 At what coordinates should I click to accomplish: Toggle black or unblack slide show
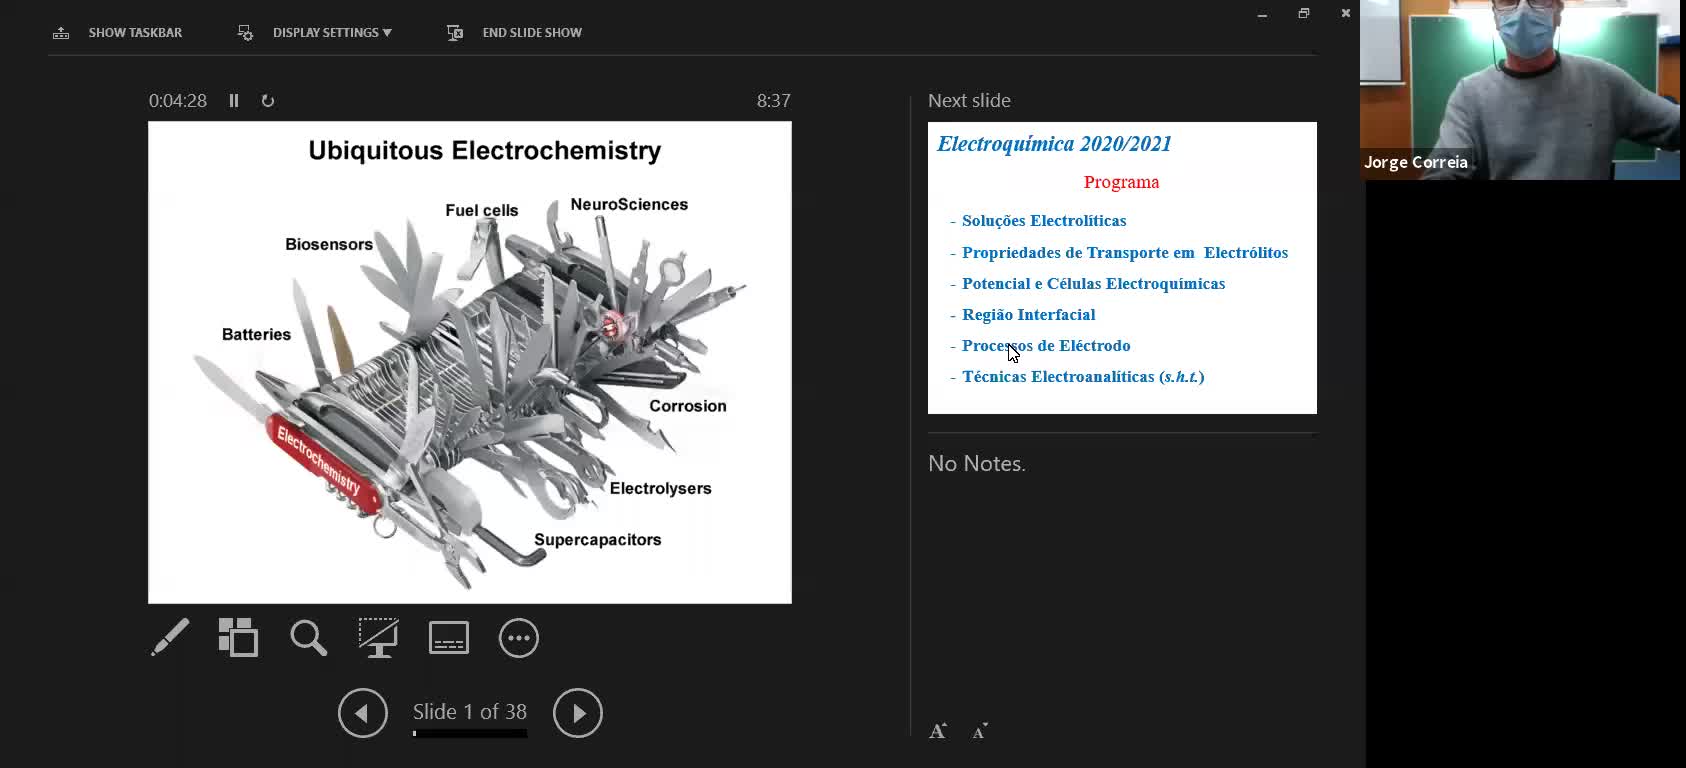point(379,637)
